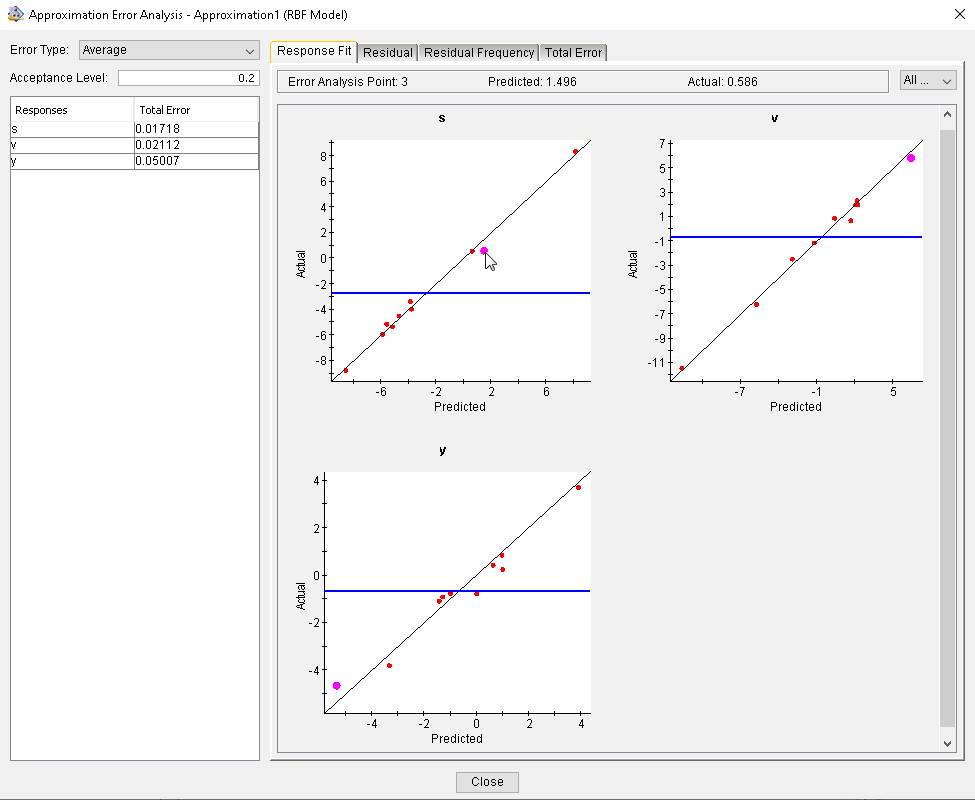The image size is (975, 800).
Task: Click the magenta point in the v plot
Action: (x=911, y=158)
